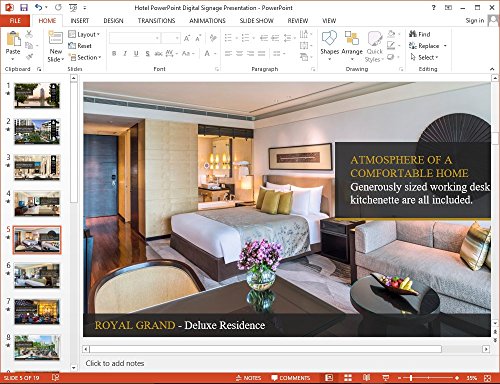Open Layout dropdown
This screenshot has width=500, height=384.
(84, 34)
